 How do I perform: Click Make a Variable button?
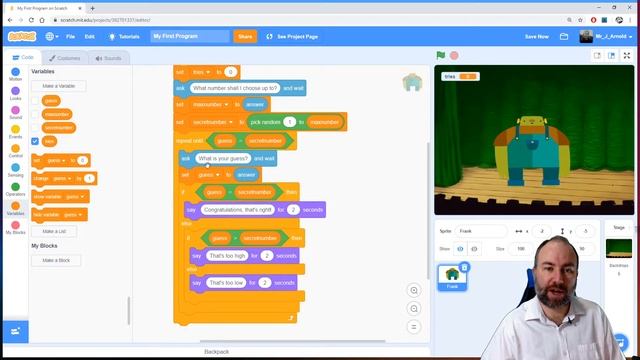click(x=59, y=86)
